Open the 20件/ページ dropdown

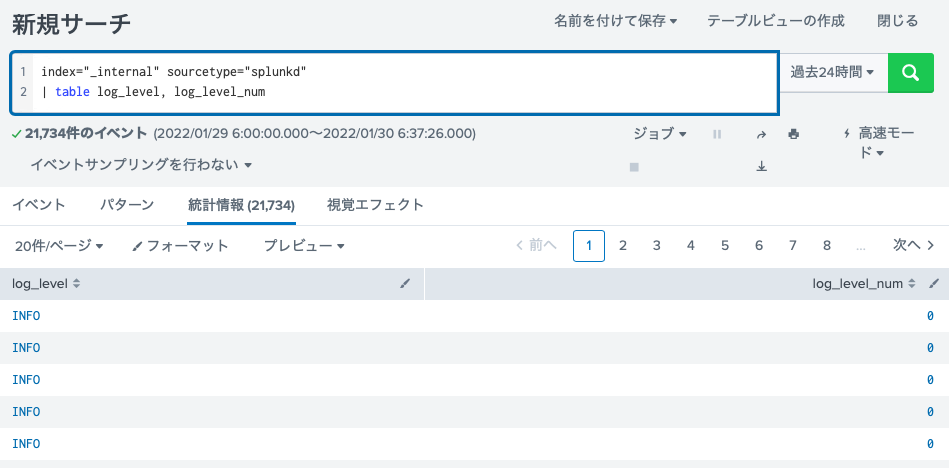[59, 246]
